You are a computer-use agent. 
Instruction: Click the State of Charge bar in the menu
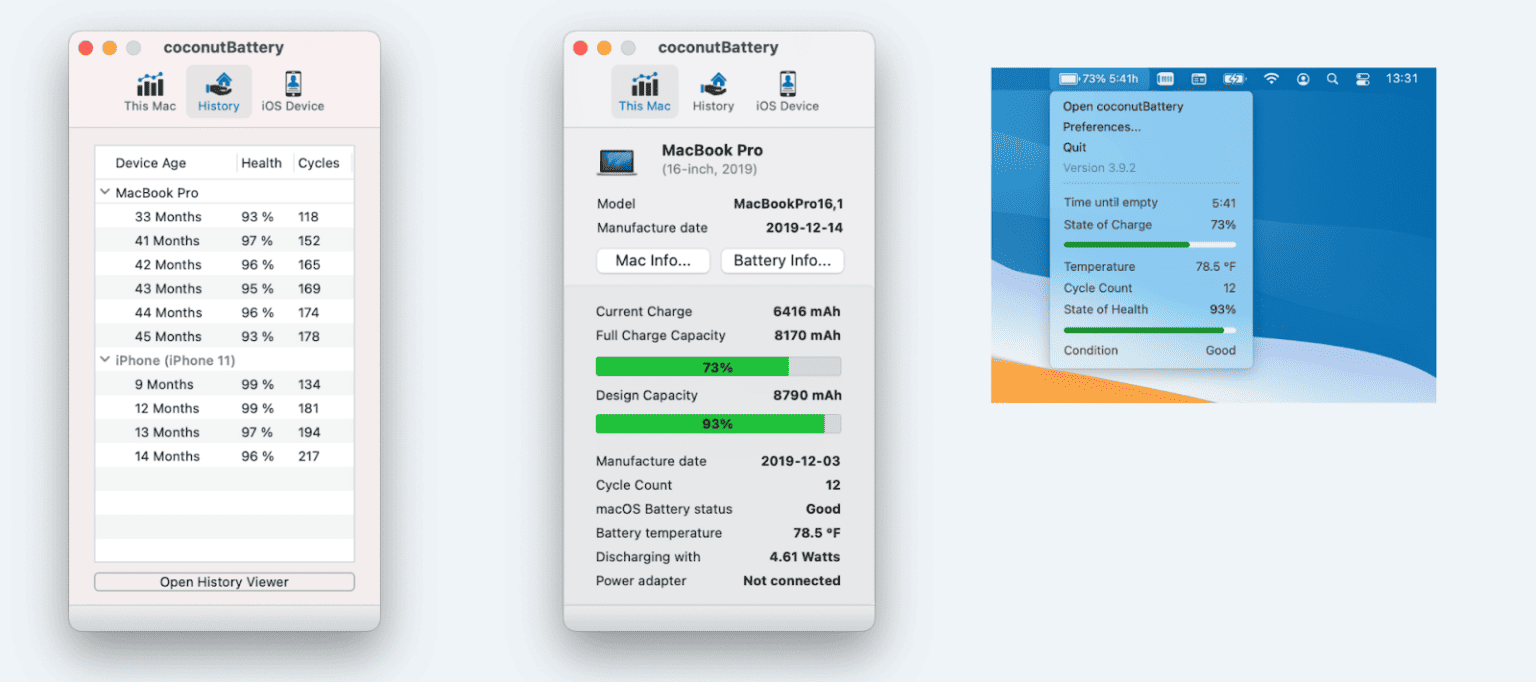point(1150,244)
